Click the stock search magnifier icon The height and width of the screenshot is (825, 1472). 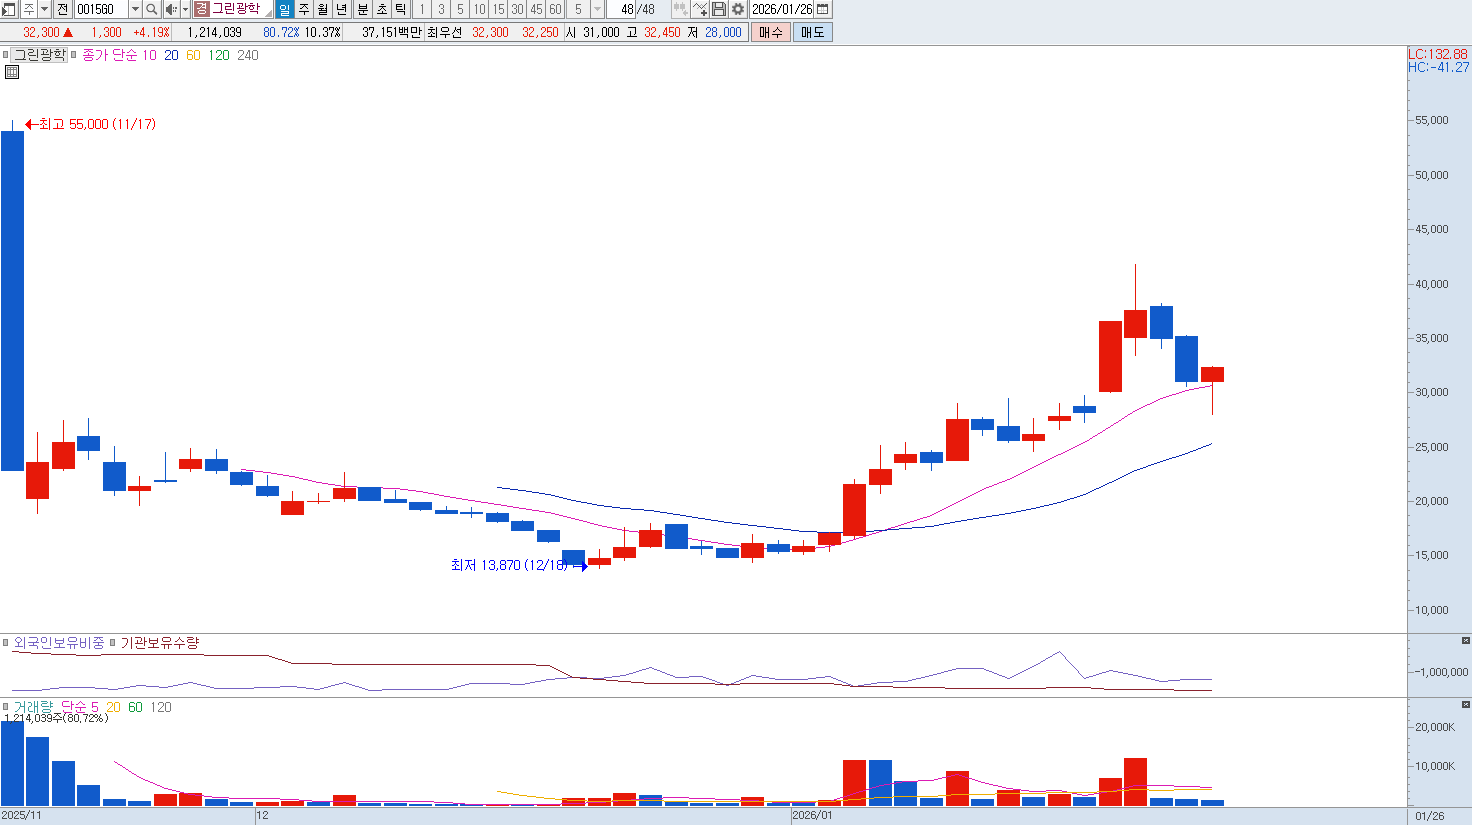pos(151,9)
